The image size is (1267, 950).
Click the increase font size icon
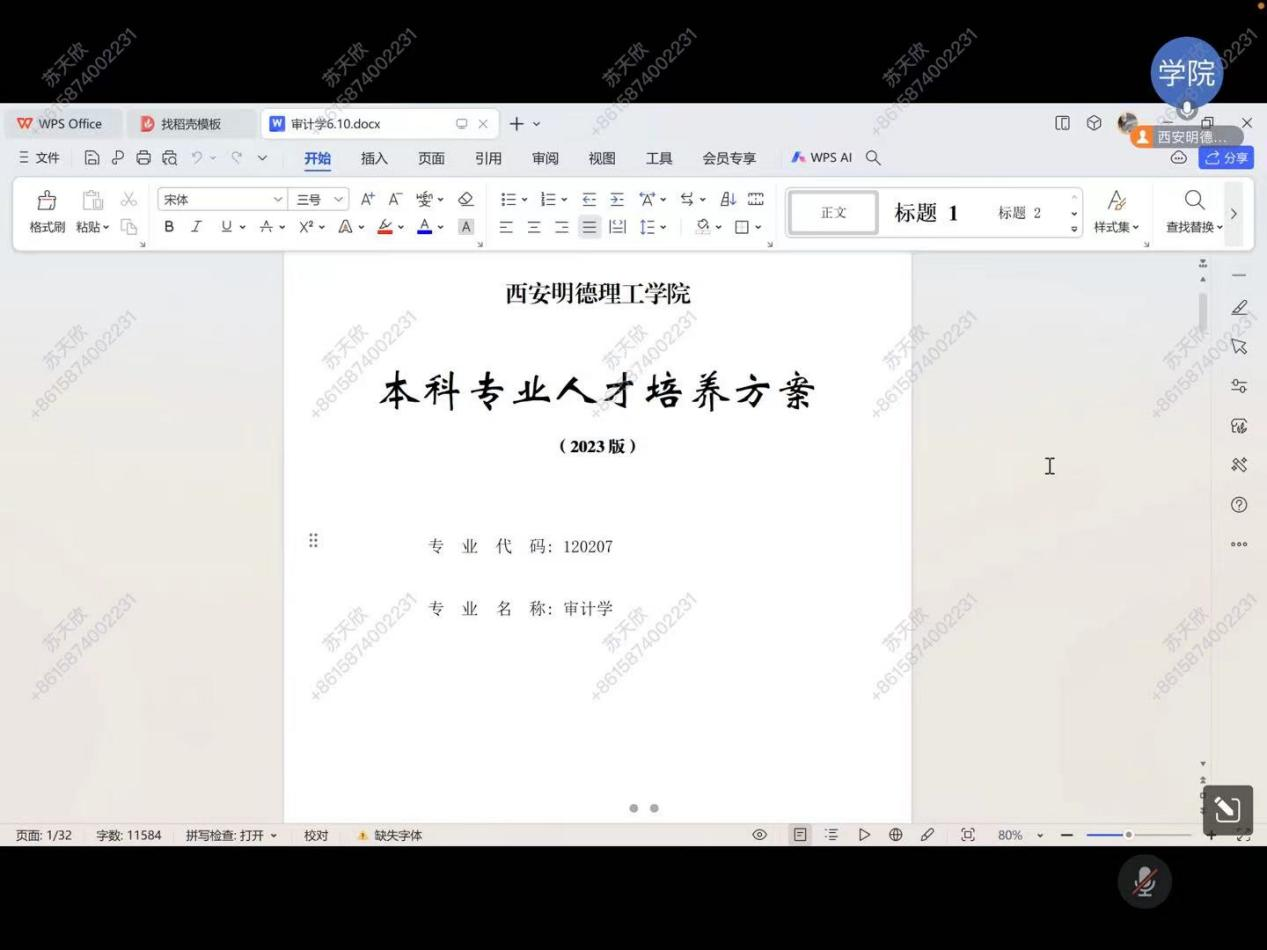point(368,199)
